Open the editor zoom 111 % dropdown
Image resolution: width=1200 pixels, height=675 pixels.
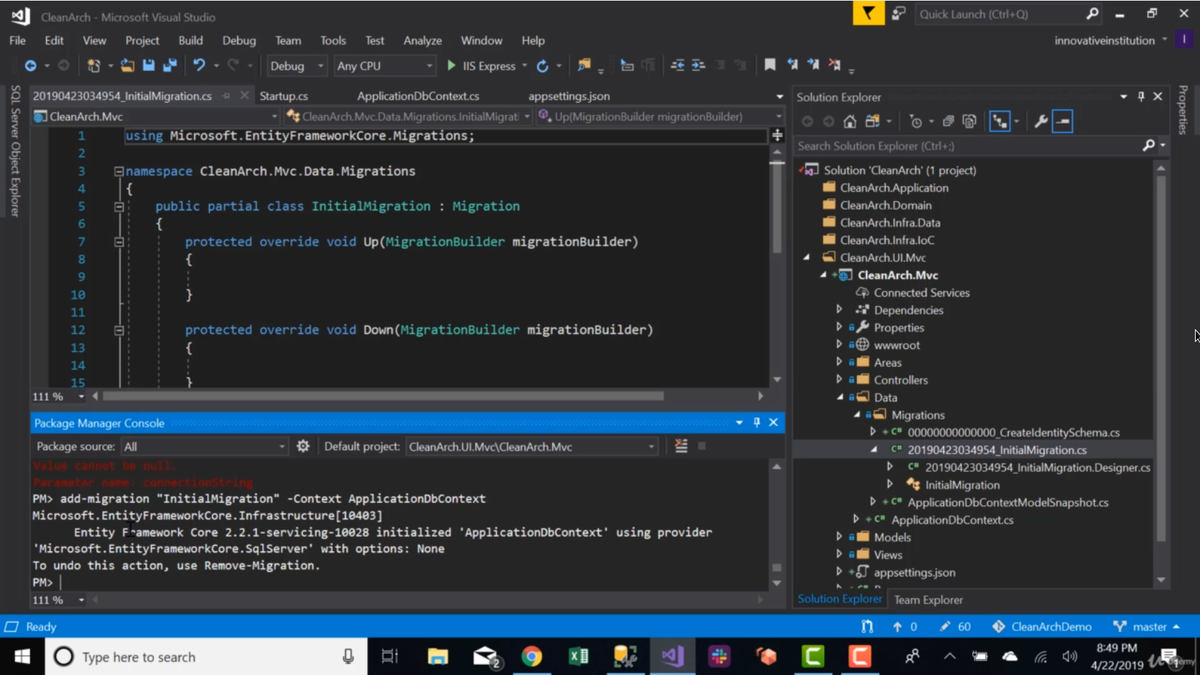pyautogui.click(x=58, y=396)
